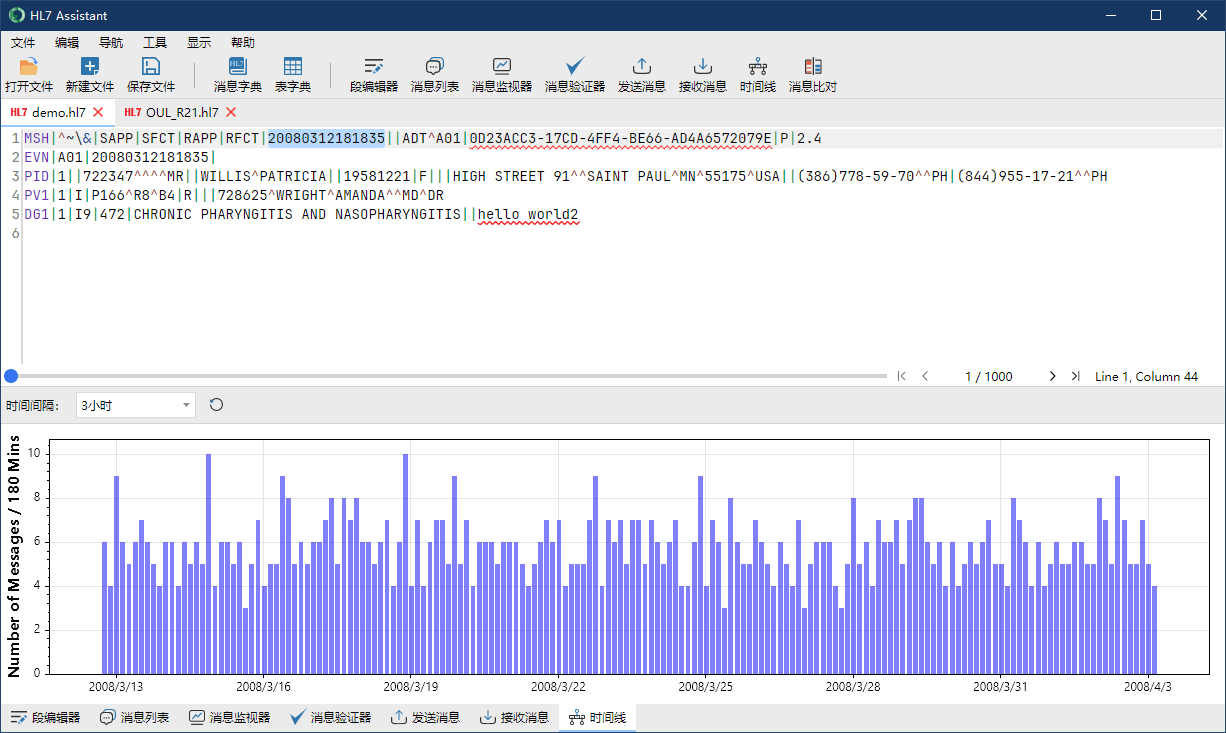The image size is (1226, 733).
Task: Click the 2008/3/25 axis label on chart
Action: click(x=706, y=687)
